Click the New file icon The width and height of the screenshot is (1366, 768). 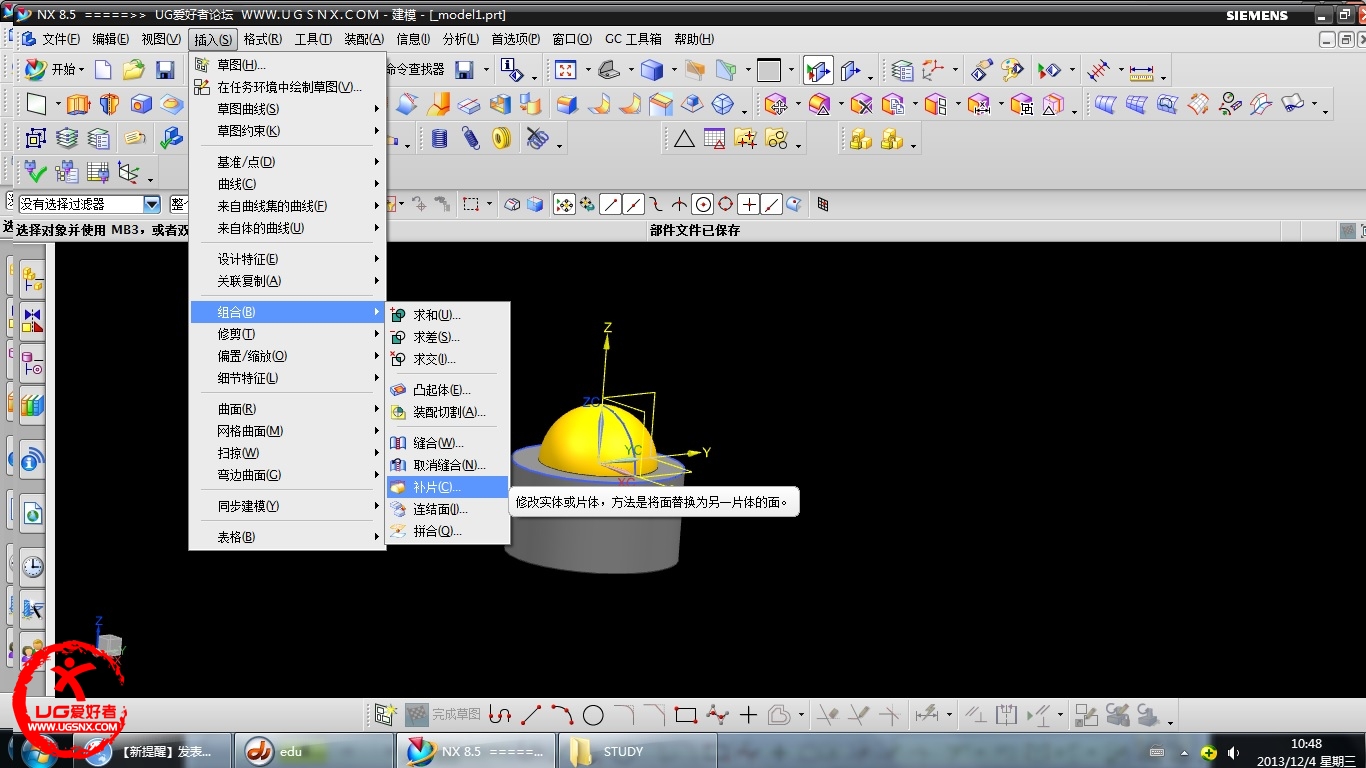click(103, 70)
